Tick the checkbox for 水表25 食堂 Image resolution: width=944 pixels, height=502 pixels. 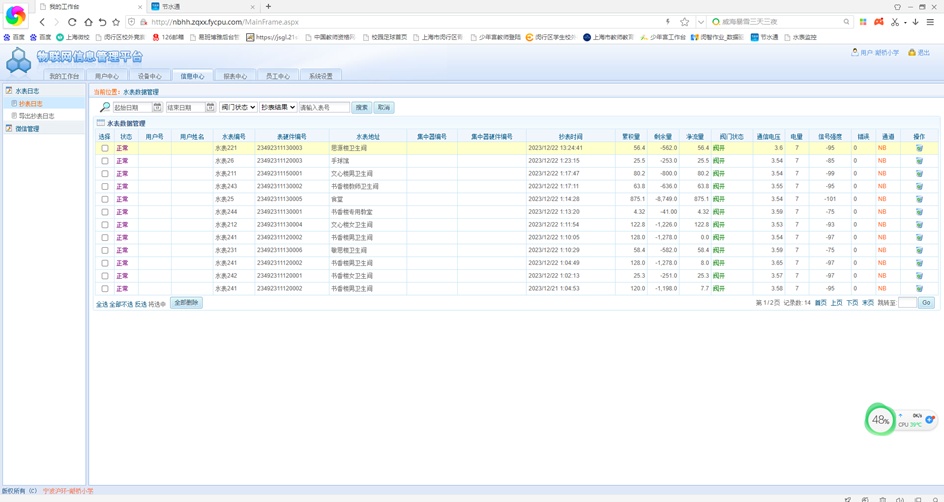tap(105, 199)
